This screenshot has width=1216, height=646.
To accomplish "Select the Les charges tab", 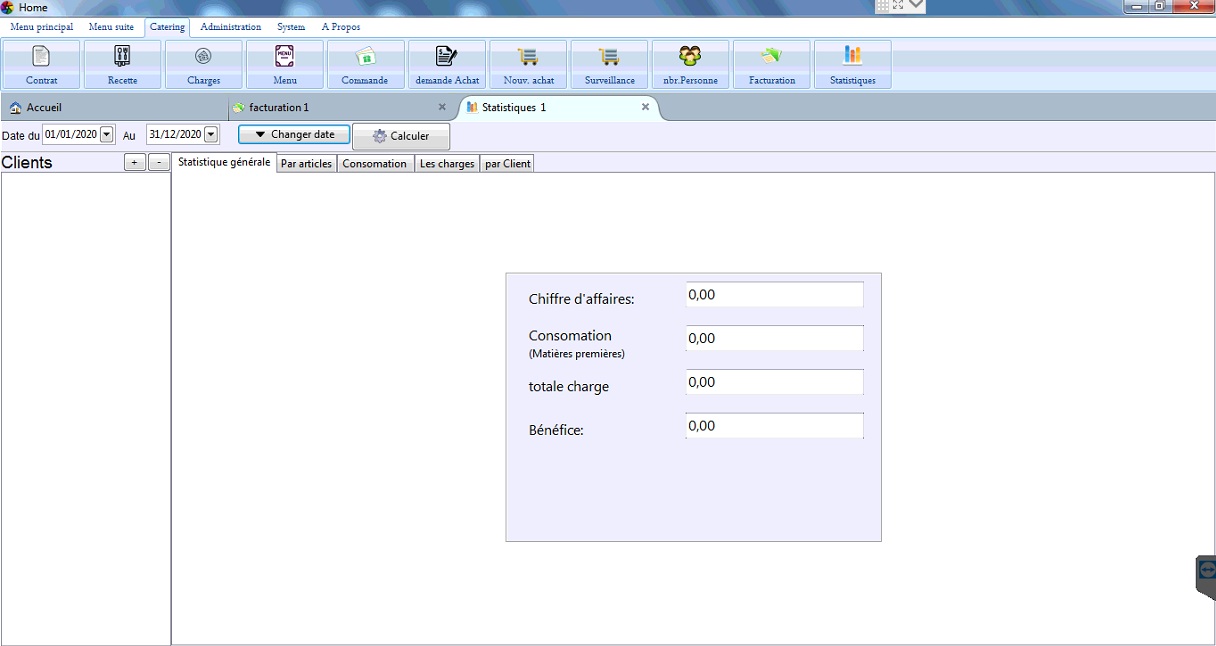I will (447, 164).
